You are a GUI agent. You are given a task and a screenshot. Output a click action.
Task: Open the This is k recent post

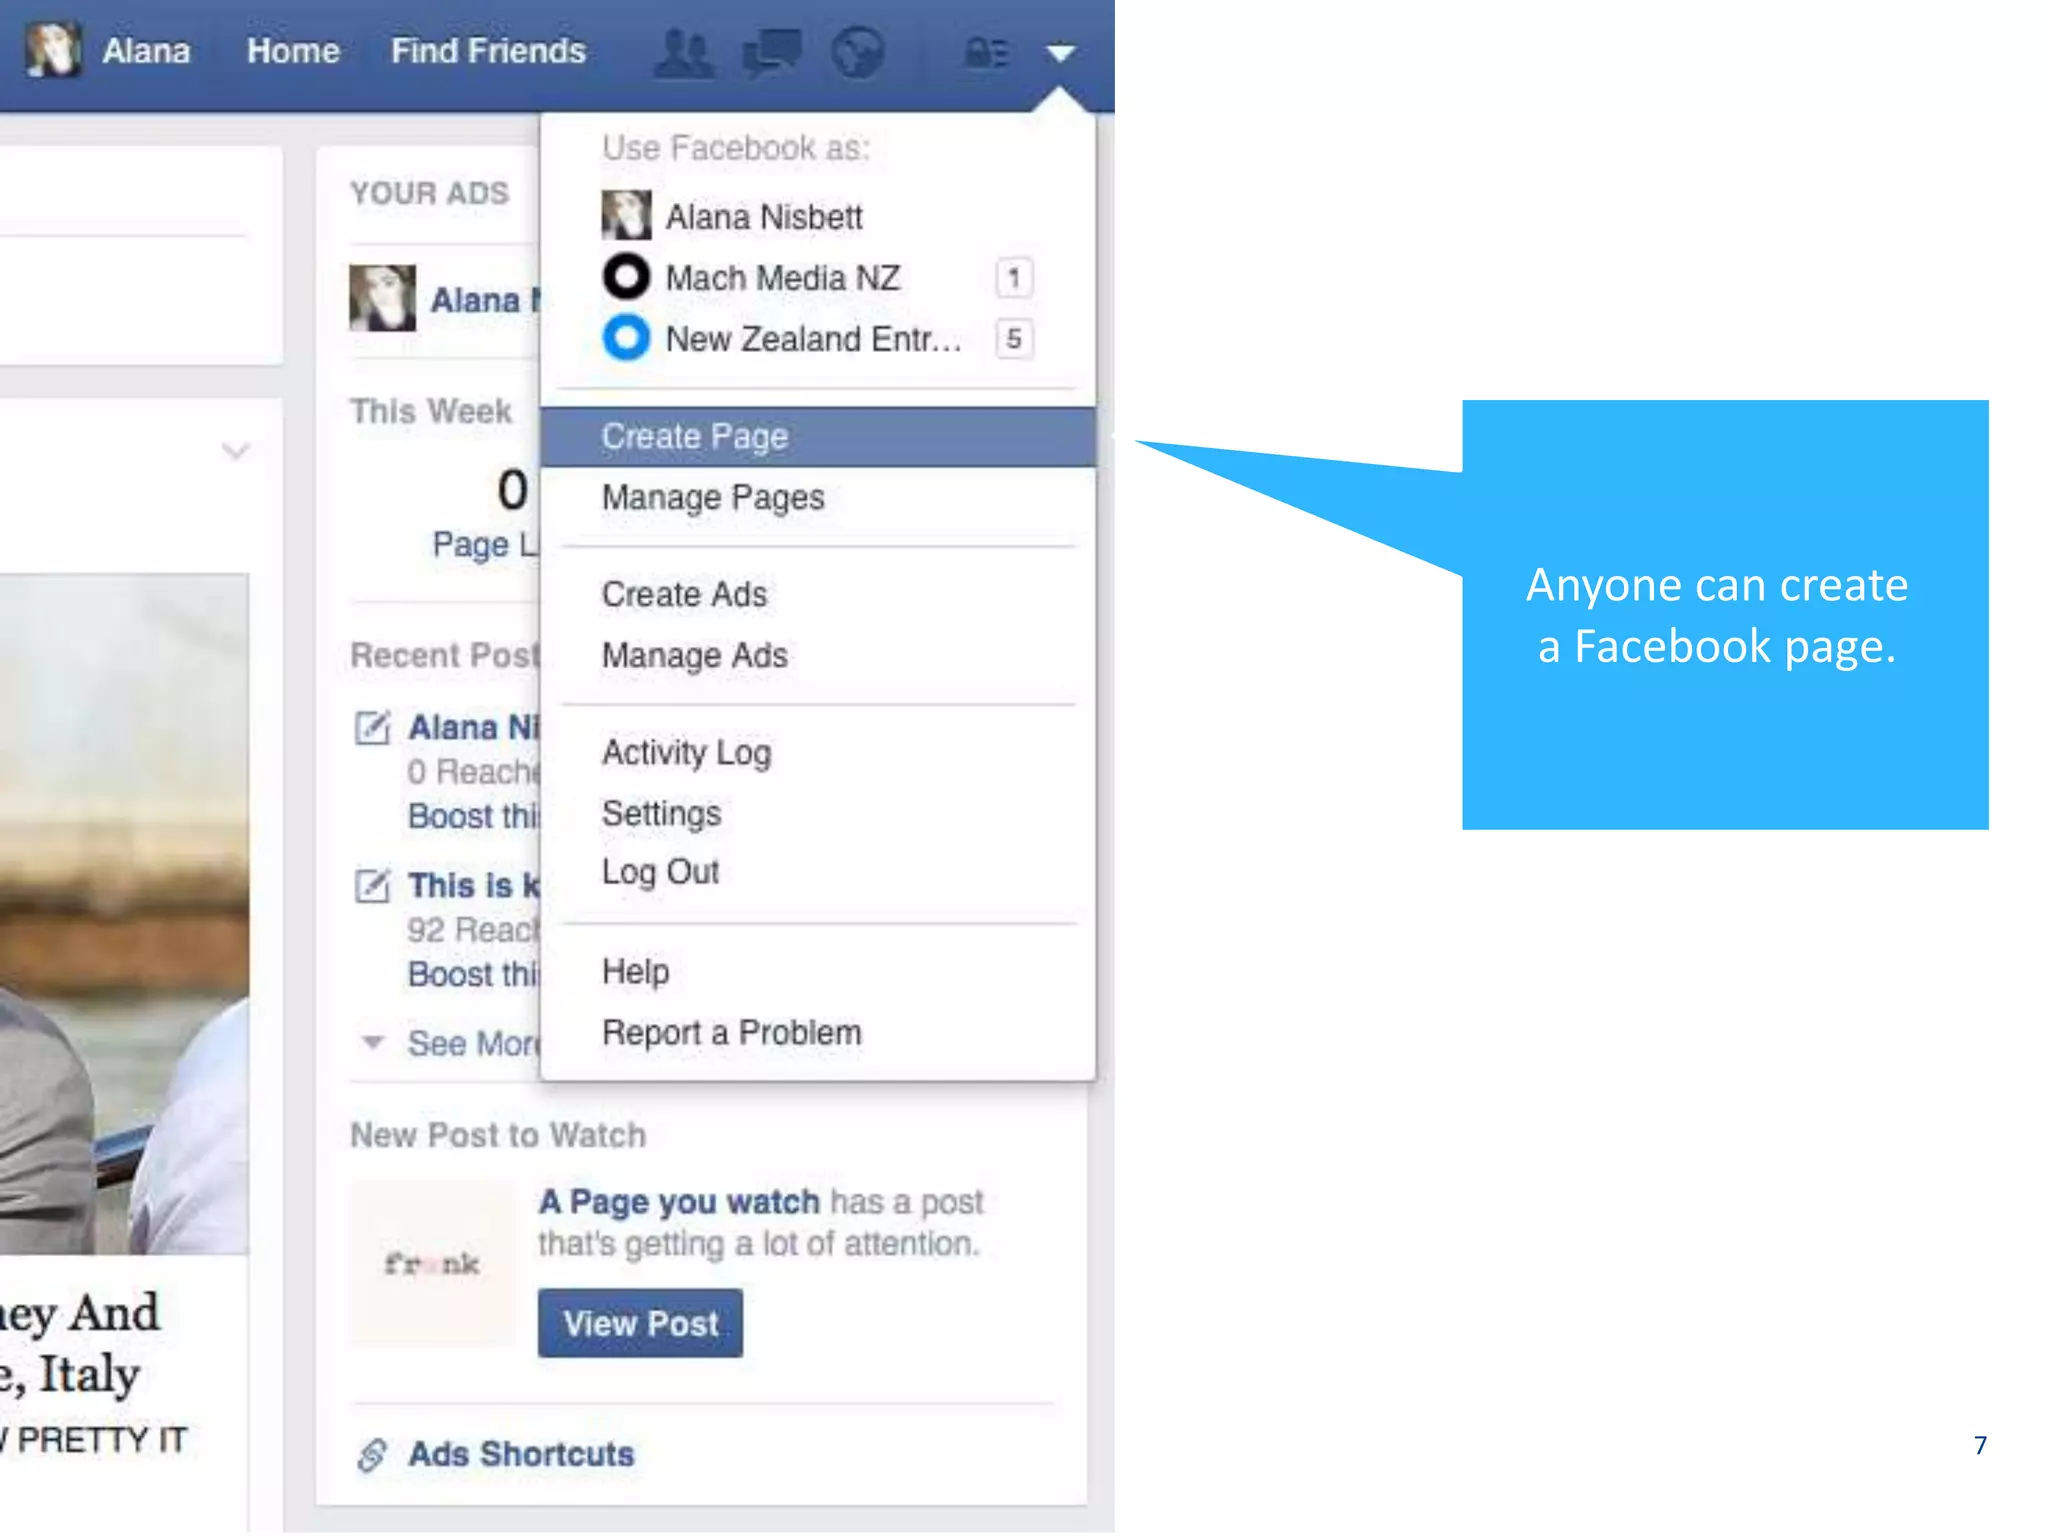tap(474, 885)
